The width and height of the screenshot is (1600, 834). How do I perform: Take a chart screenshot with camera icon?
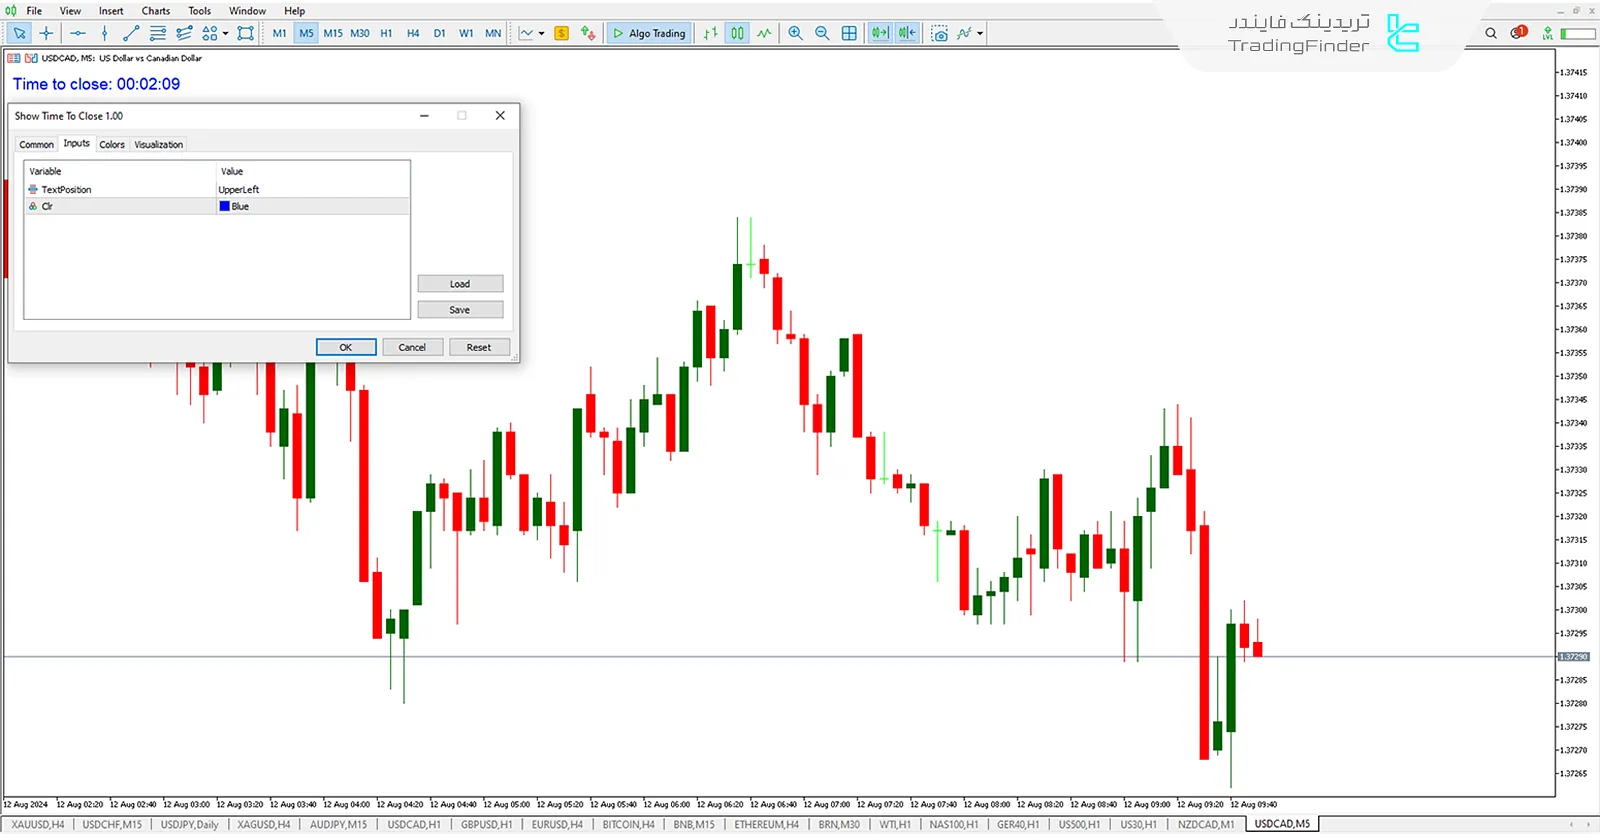[939, 33]
